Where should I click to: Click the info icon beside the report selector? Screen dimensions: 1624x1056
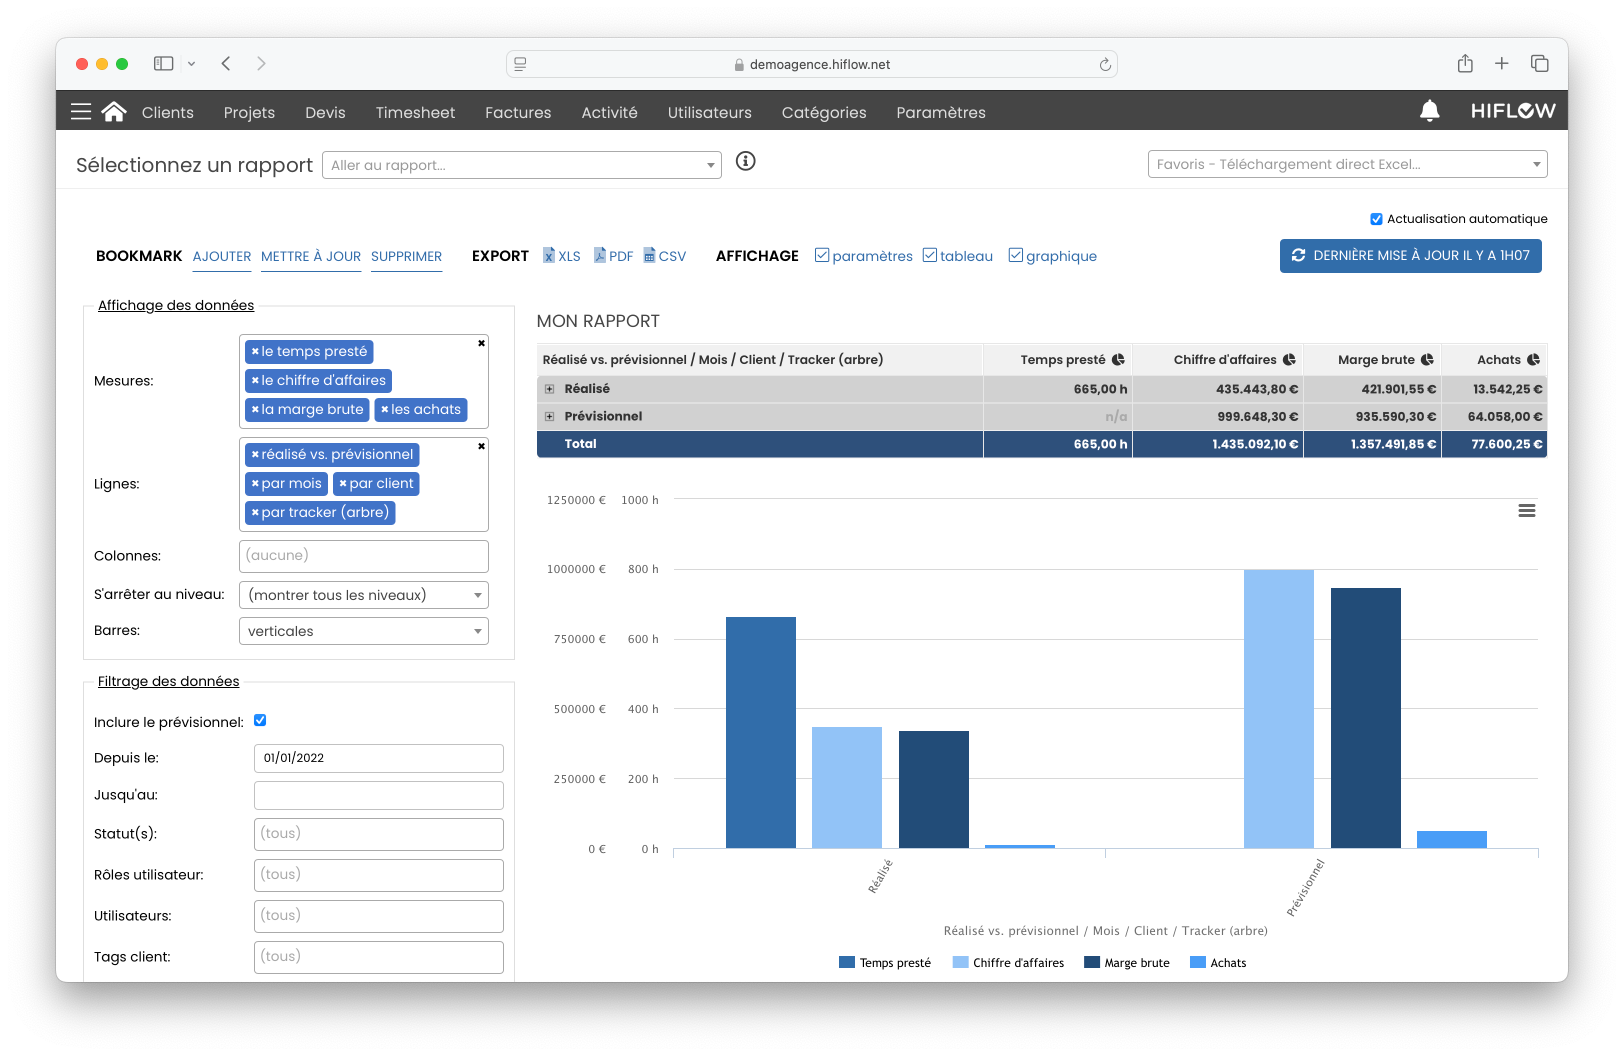click(745, 161)
